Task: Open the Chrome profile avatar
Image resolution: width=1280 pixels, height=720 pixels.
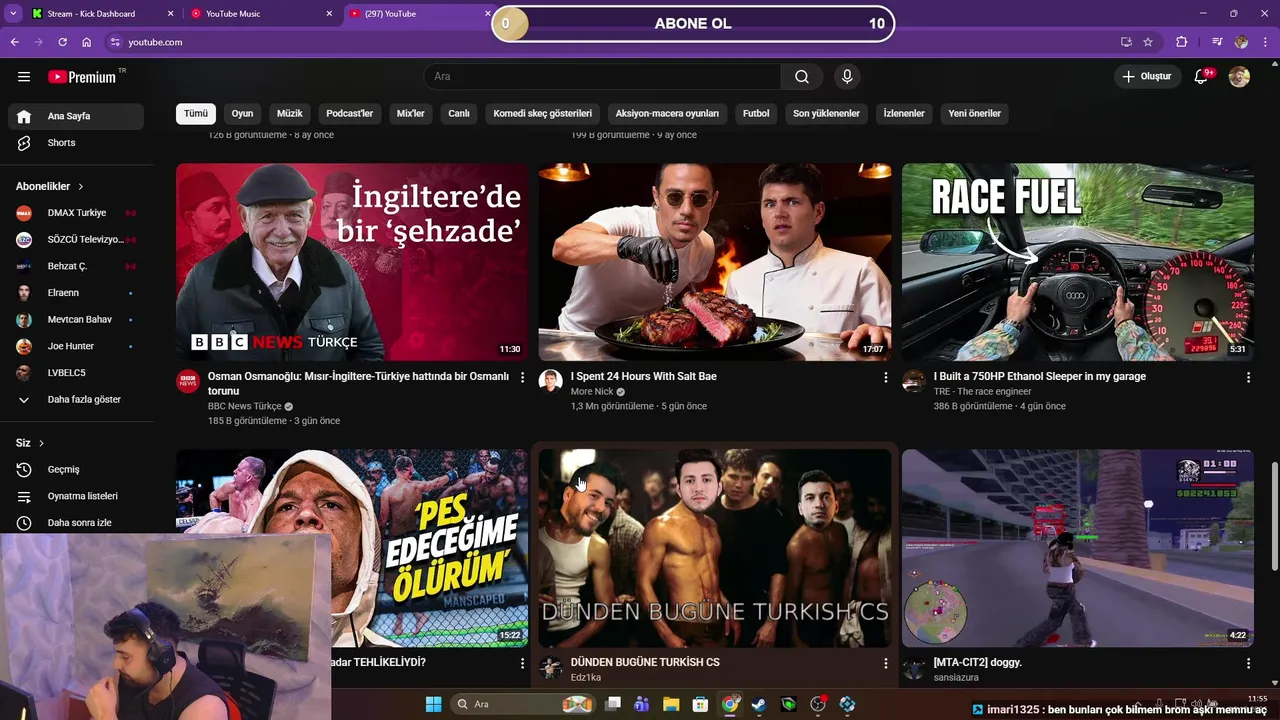Action: [x=1241, y=42]
